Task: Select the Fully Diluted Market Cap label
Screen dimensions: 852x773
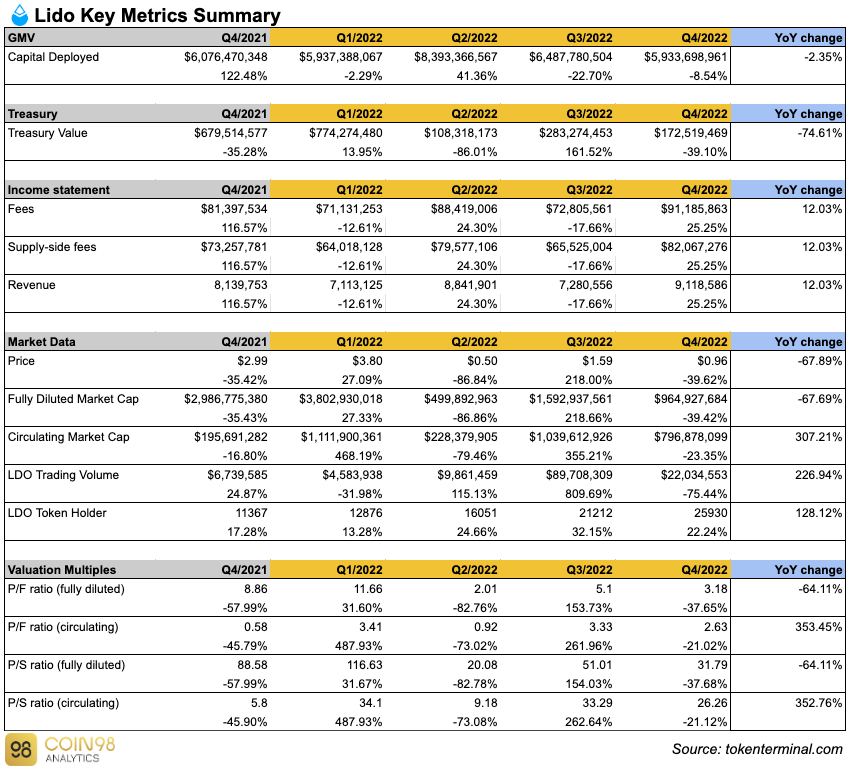Action: tap(73, 399)
